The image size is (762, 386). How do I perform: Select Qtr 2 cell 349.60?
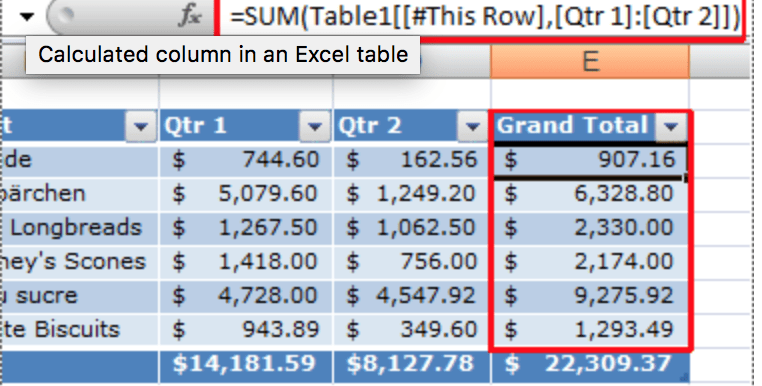click(x=412, y=330)
